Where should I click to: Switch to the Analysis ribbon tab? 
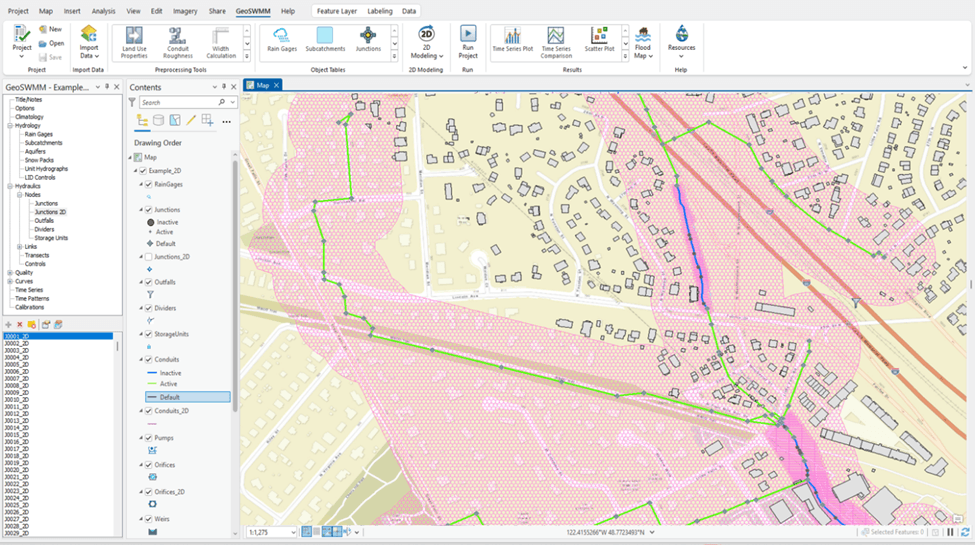click(x=103, y=11)
